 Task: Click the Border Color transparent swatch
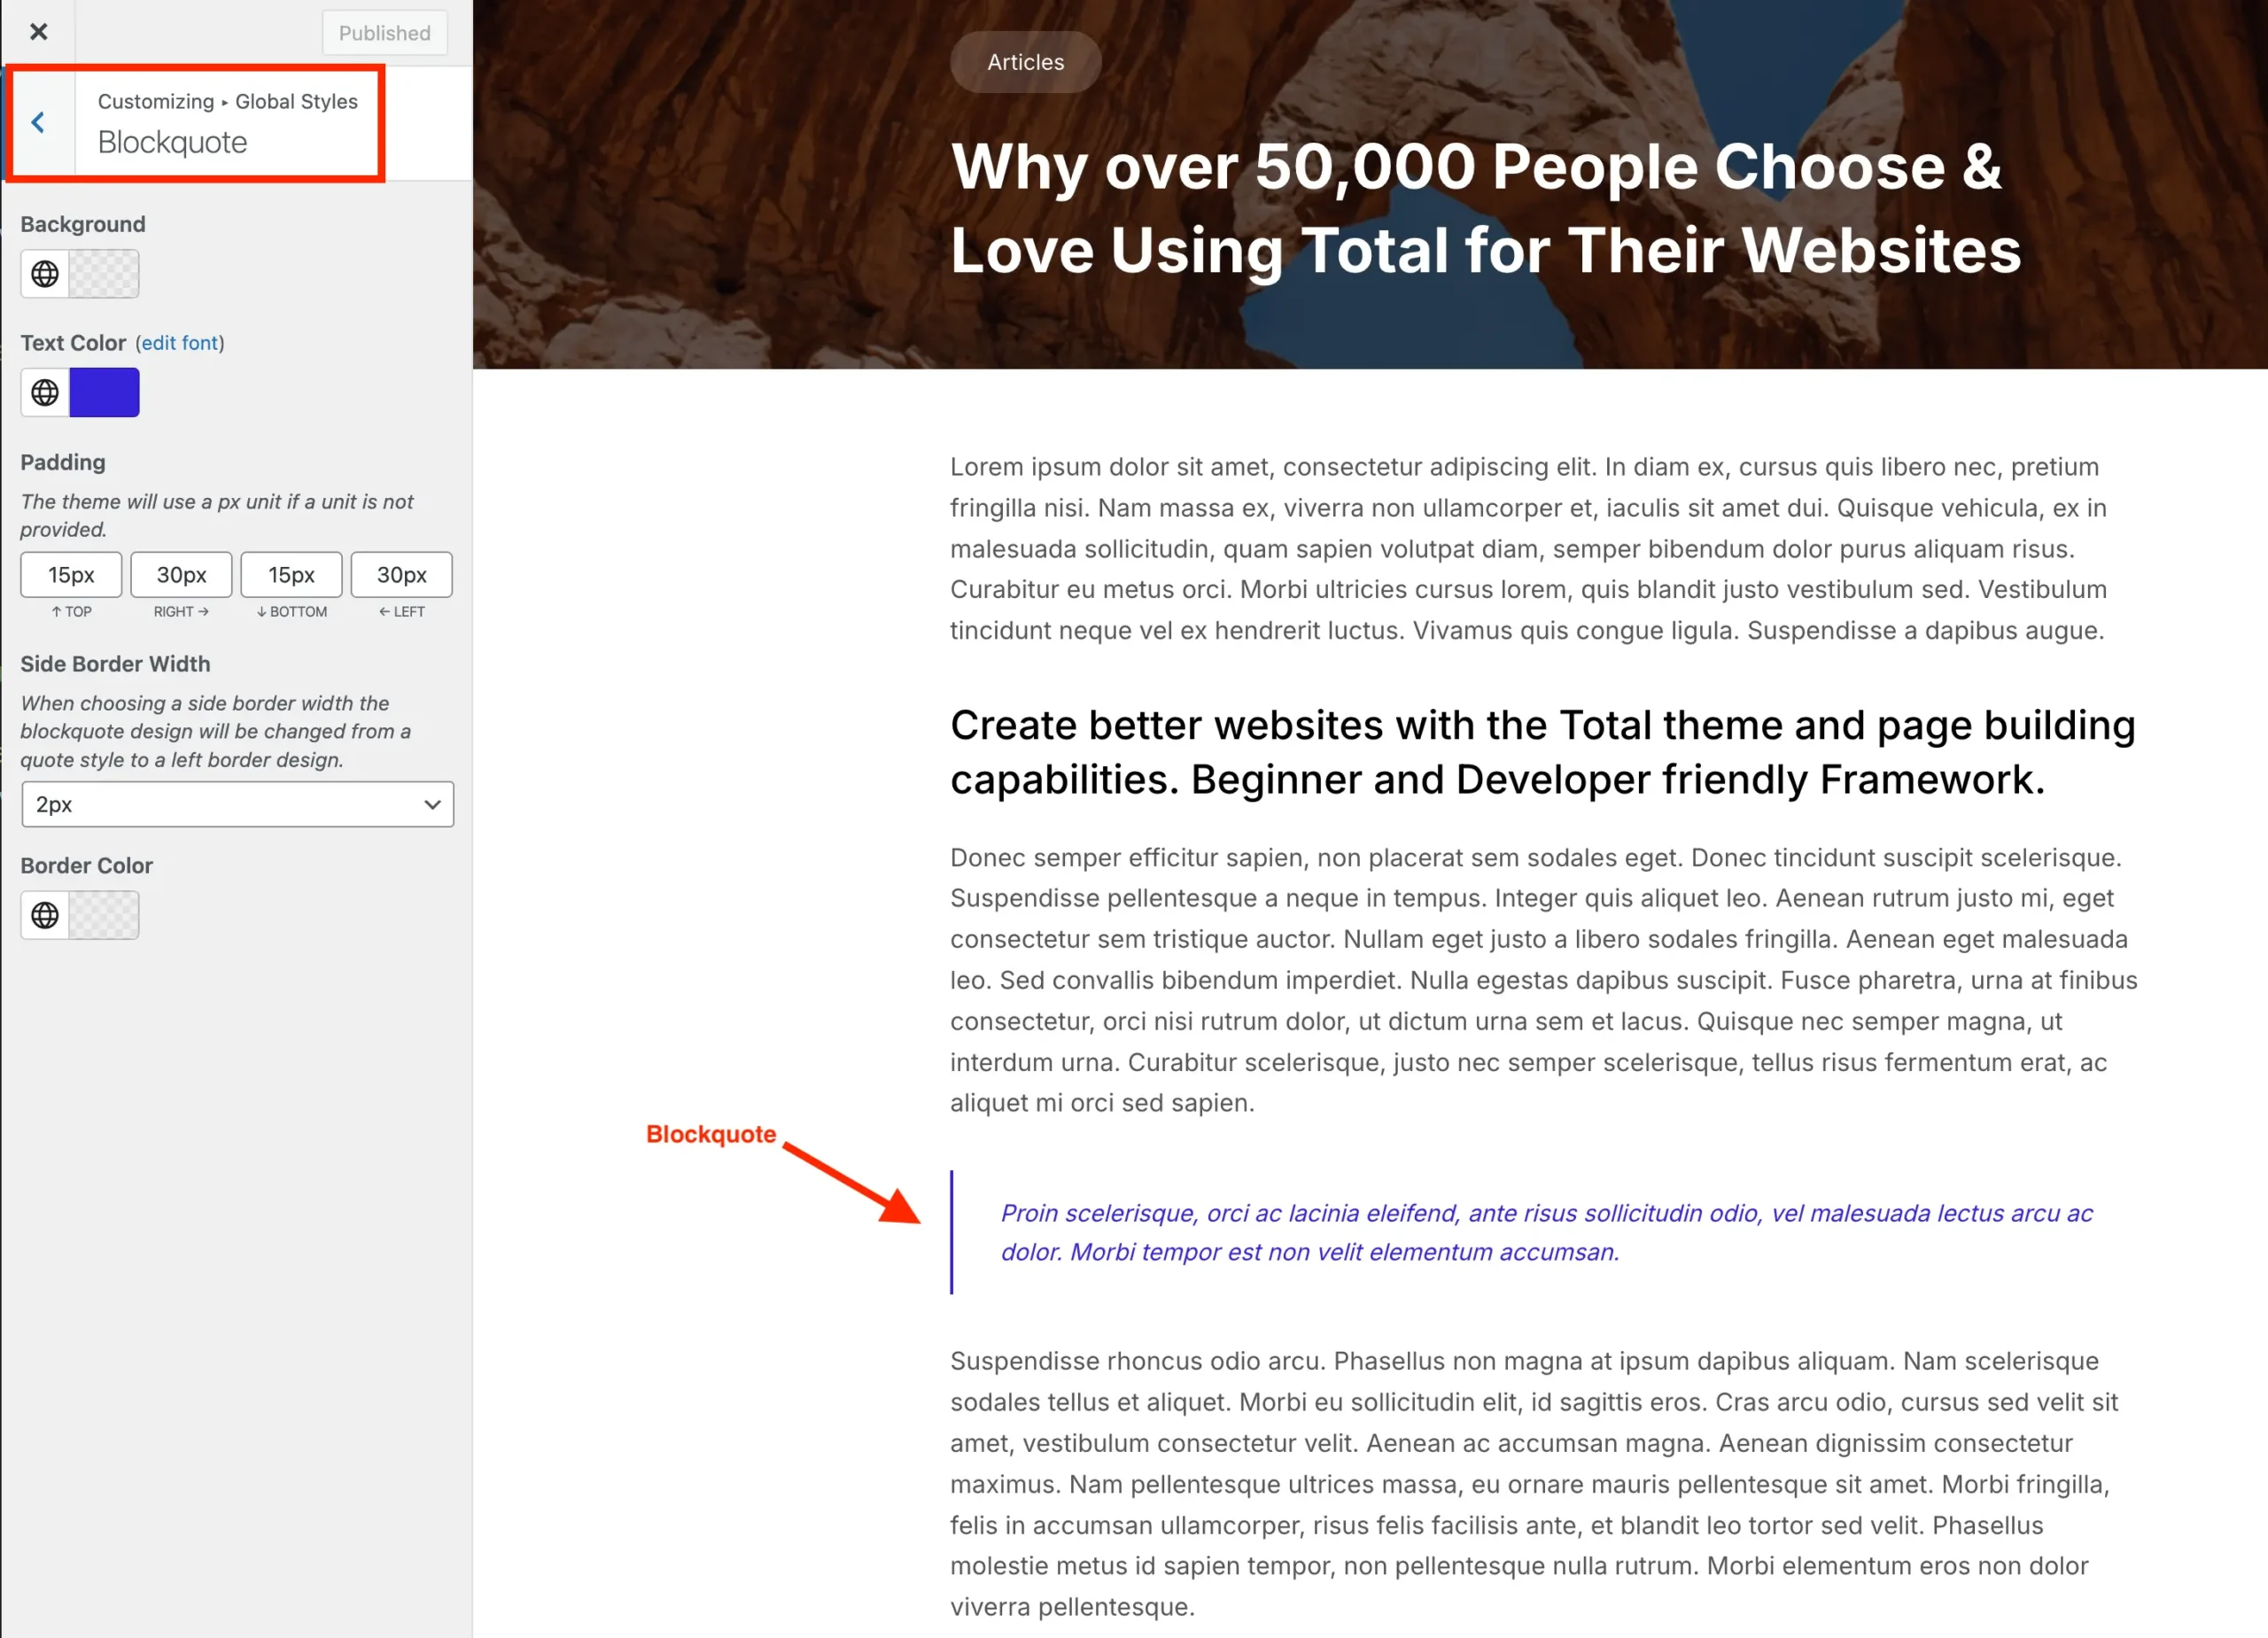(x=104, y=915)
